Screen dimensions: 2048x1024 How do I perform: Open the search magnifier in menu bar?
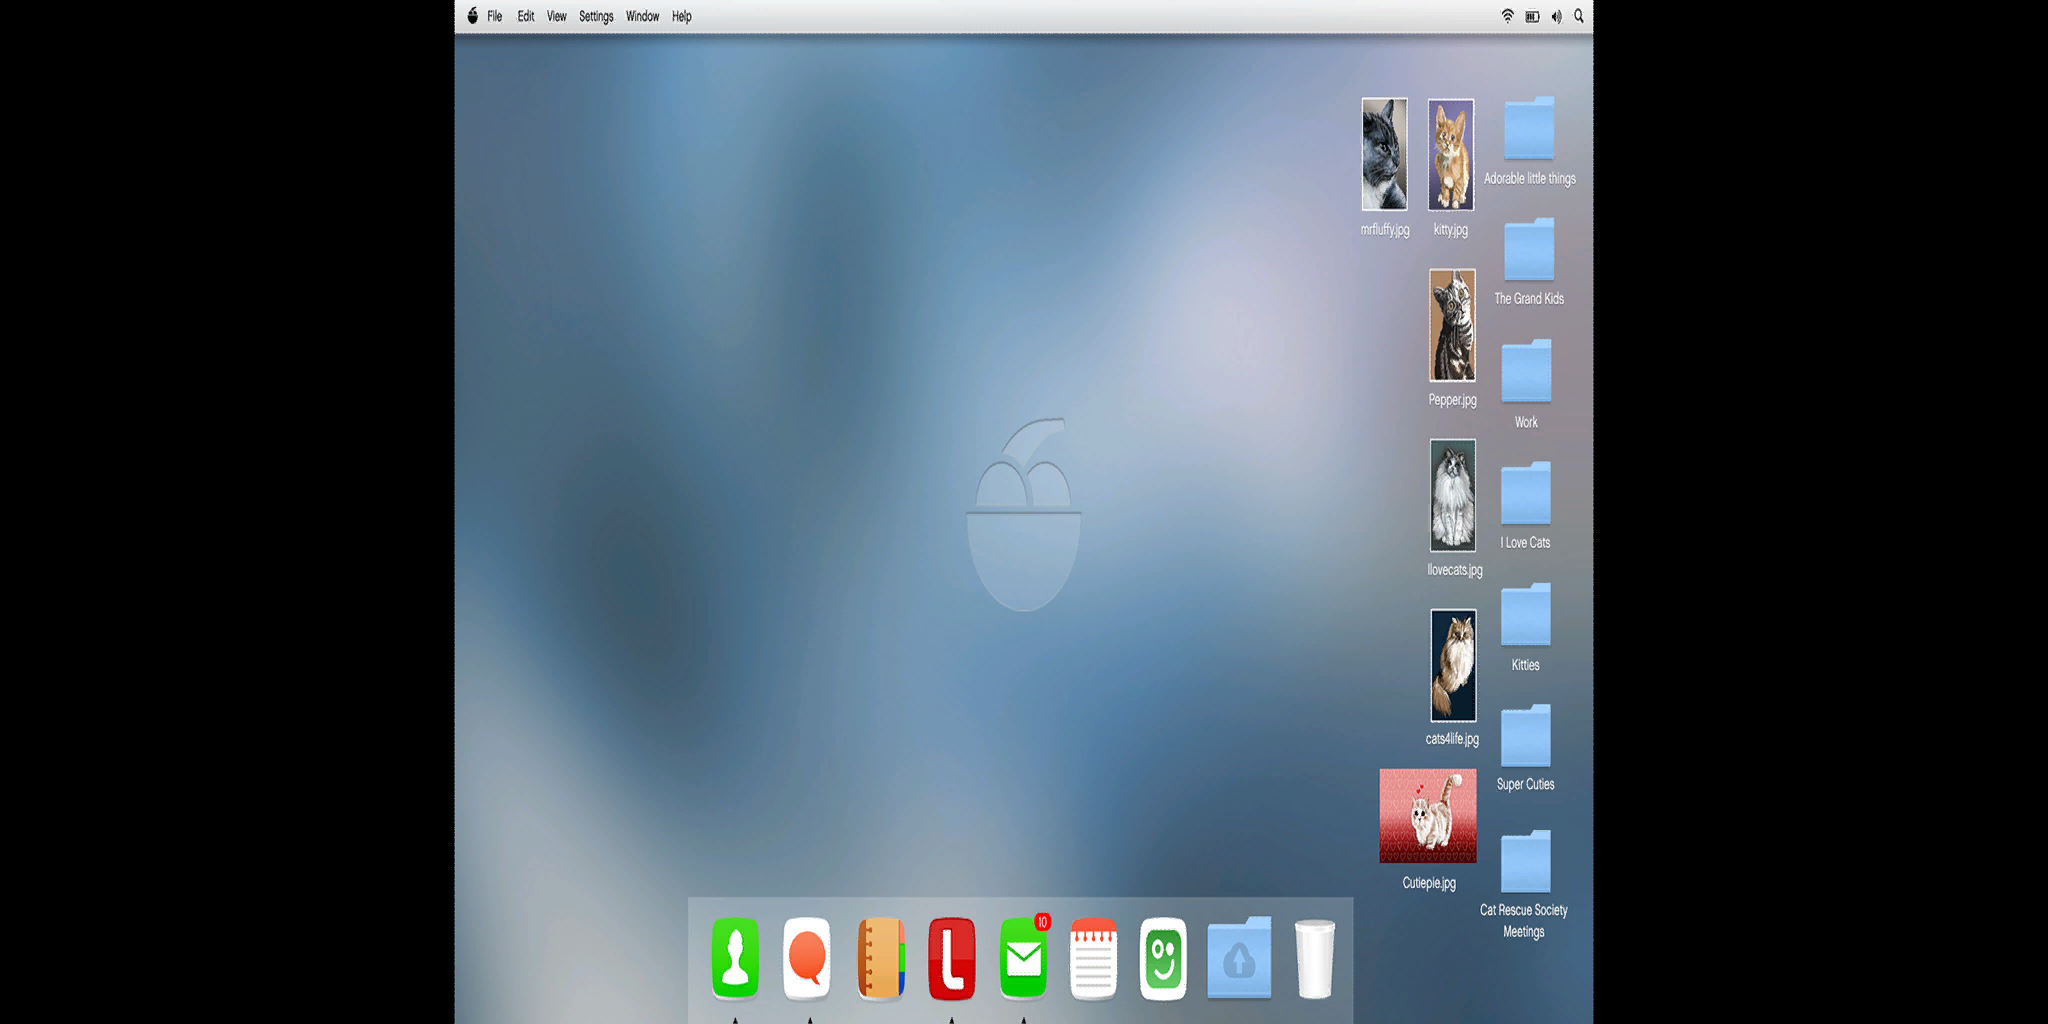[x=1579, y=16]
